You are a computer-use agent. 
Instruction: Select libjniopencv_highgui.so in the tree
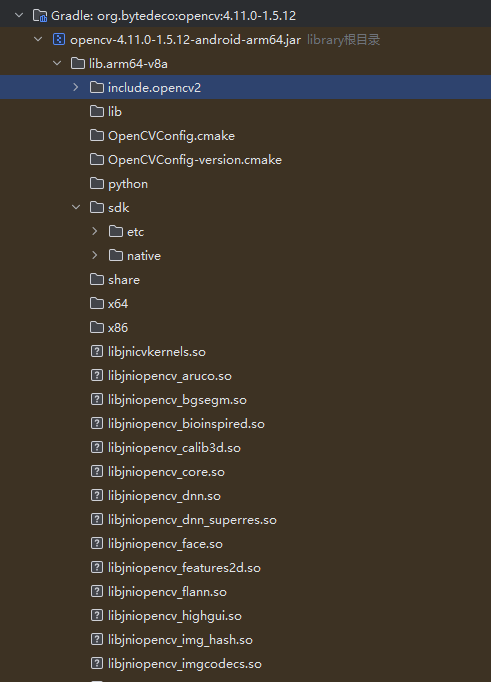point(175,615)
